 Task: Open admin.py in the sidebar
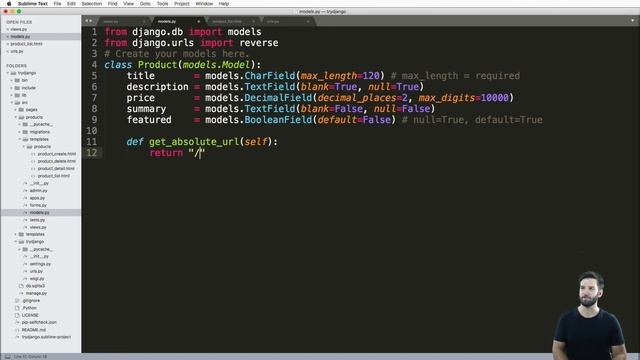coord(38,191)
